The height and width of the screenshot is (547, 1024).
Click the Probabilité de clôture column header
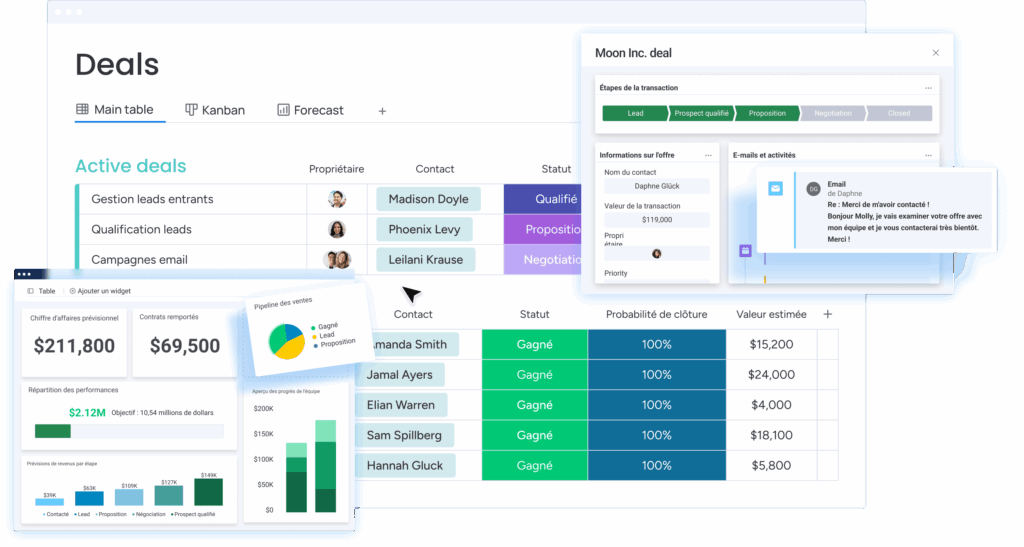[x=656, y=315]
